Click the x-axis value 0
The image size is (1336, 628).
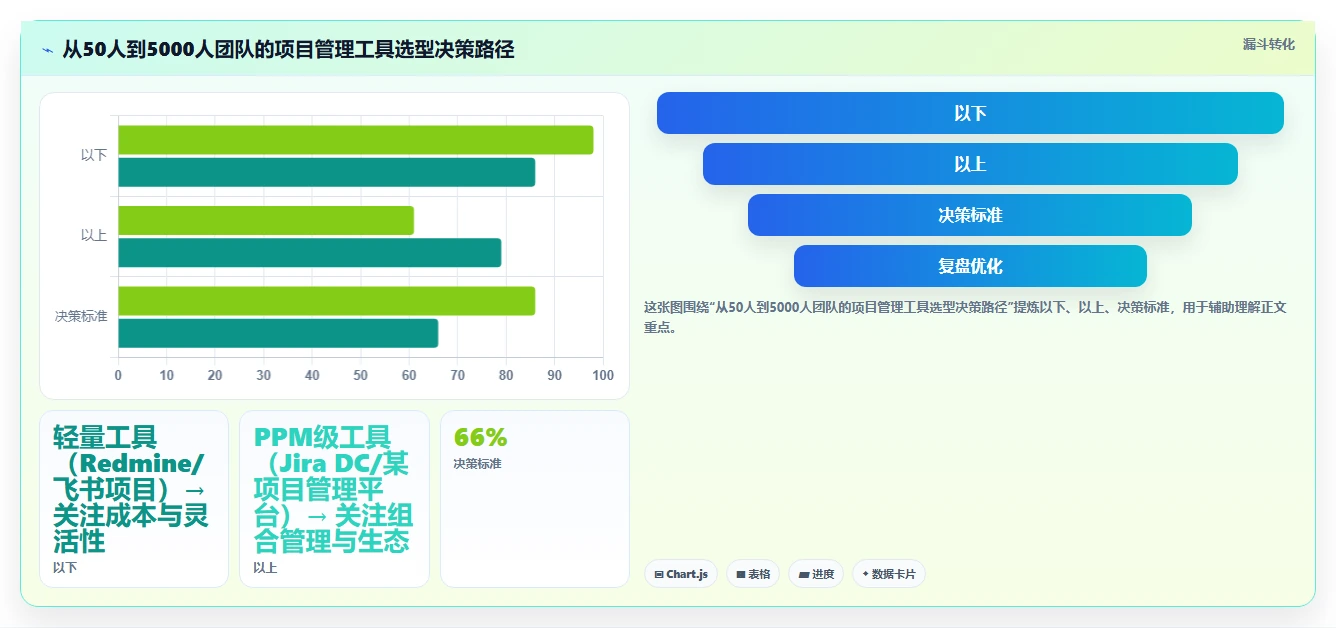click(x=118, y=375)
